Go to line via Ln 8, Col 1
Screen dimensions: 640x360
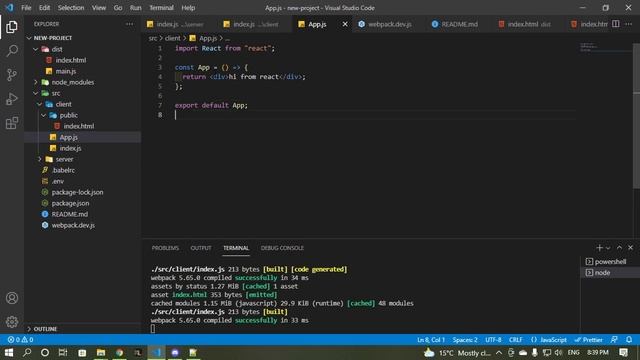click(x=431, y=340)
